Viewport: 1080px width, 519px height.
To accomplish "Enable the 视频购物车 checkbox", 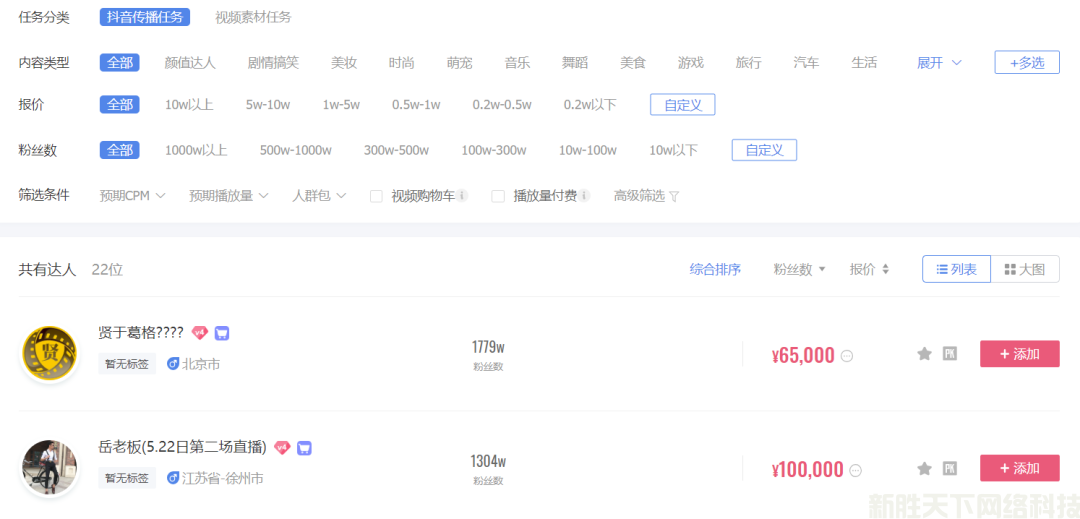I will pyautogui.click(x=377, y=196).
